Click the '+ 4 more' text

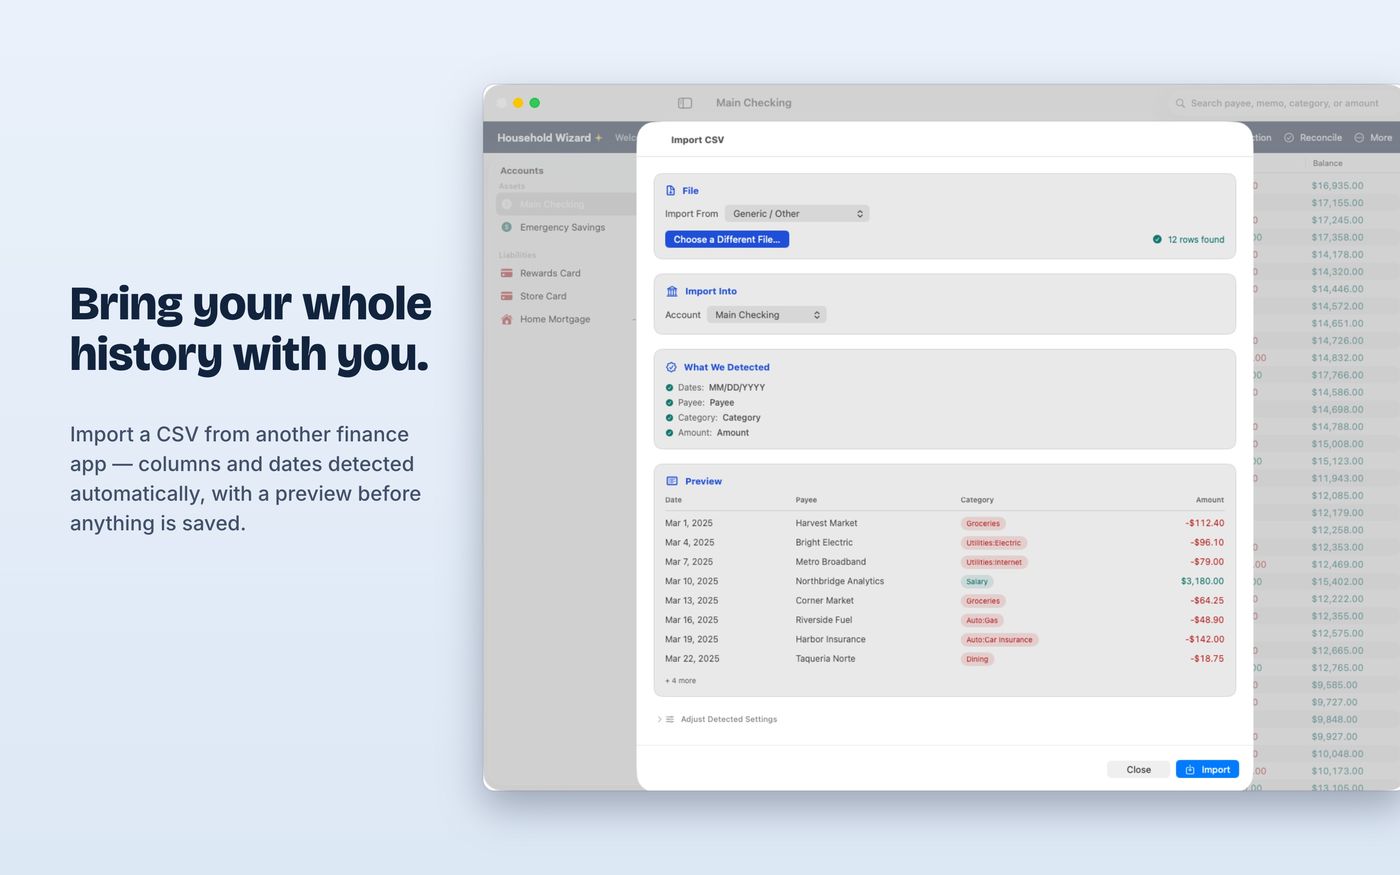681,681
